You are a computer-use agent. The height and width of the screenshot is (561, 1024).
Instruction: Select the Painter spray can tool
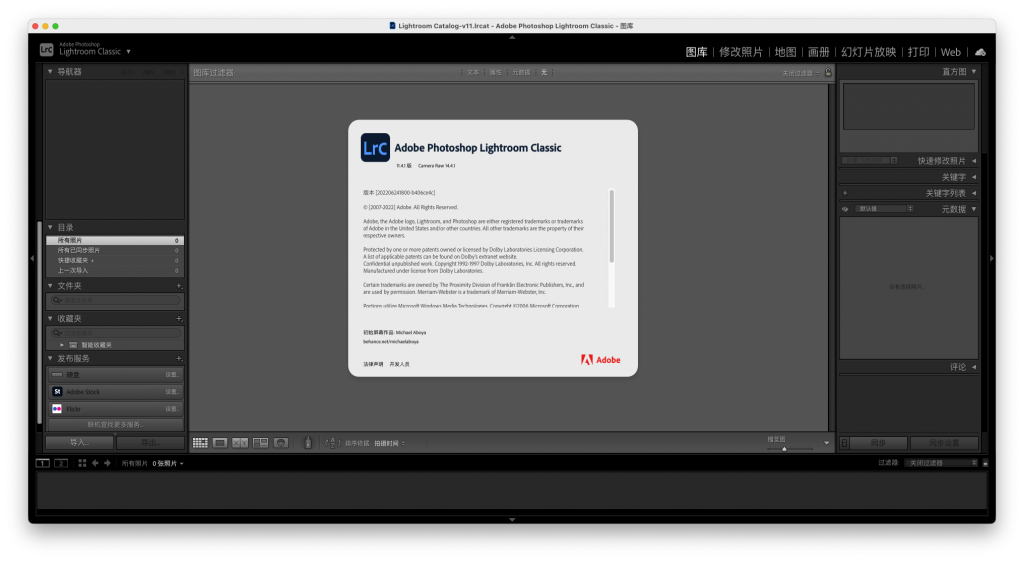pyautogui.click(x=308, y=443)
